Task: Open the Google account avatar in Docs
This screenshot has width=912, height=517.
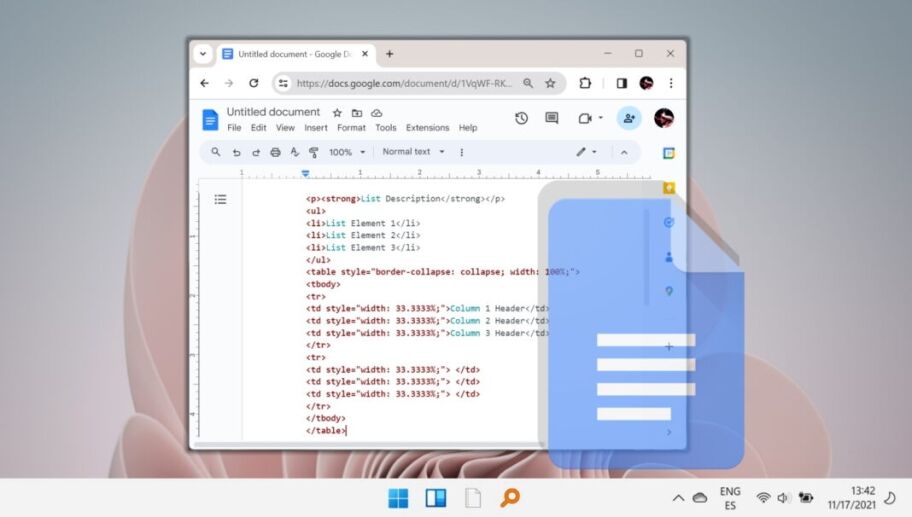Action: pos(664,118)
